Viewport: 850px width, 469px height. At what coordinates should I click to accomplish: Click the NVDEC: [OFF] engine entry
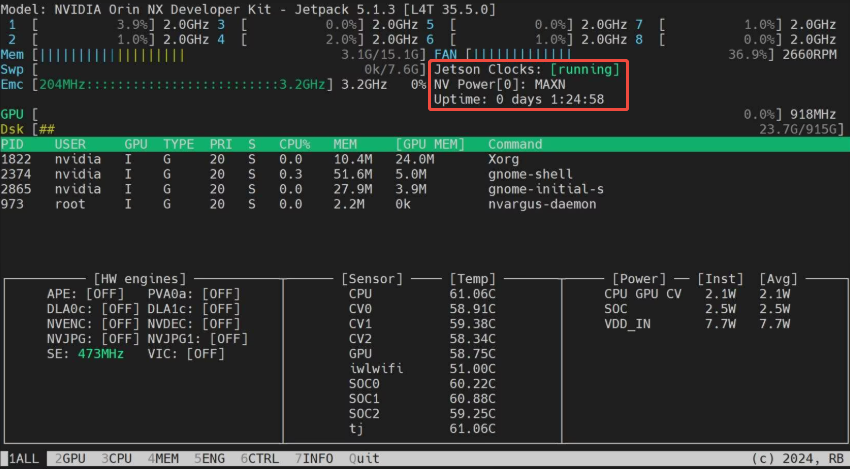(194, 324)
